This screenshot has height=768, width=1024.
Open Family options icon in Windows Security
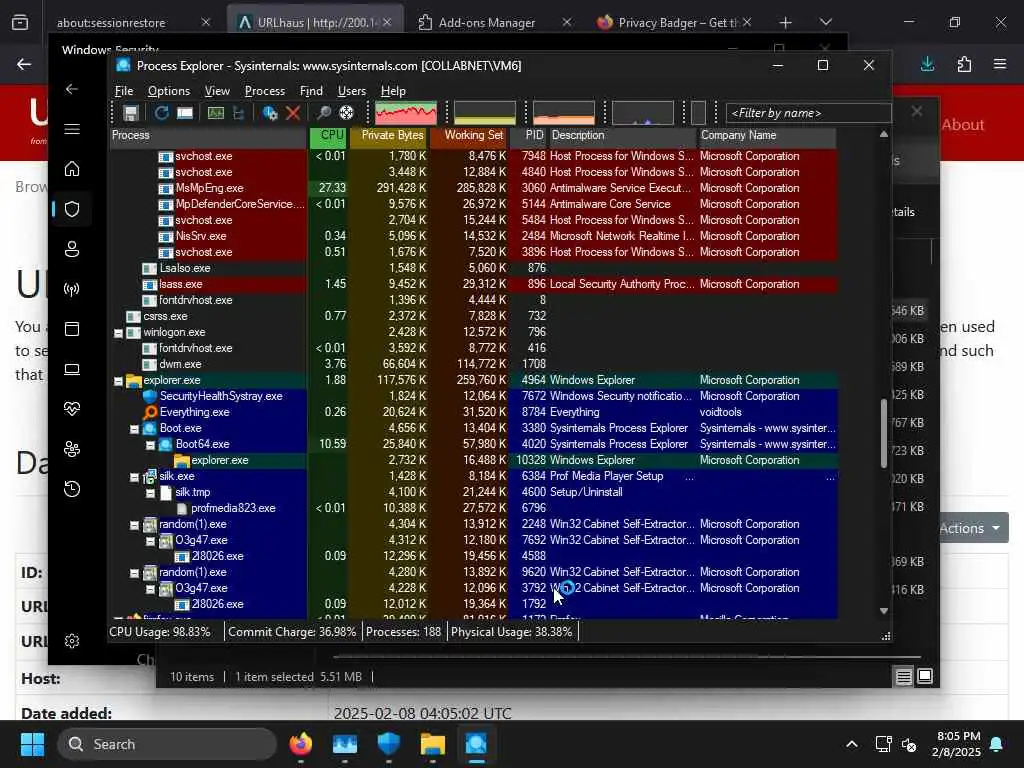click(72, 449)
